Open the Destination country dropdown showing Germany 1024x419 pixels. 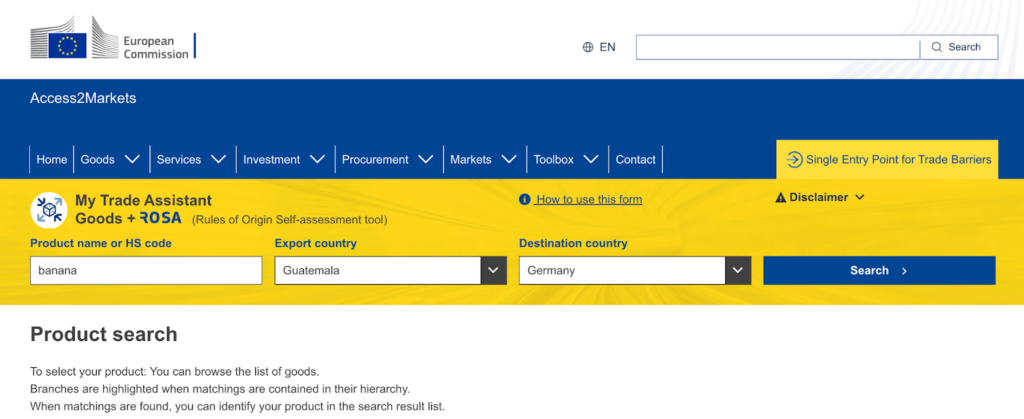[635, 270]
